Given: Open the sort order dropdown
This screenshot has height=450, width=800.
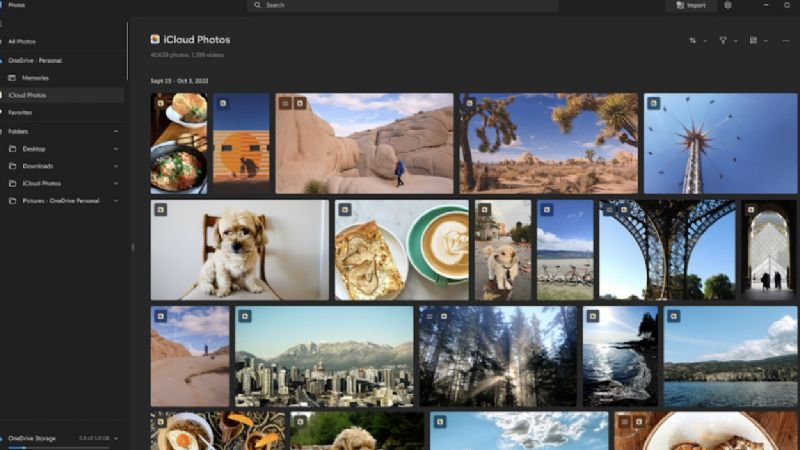Looking at the screenshot, I should [695, 41].
